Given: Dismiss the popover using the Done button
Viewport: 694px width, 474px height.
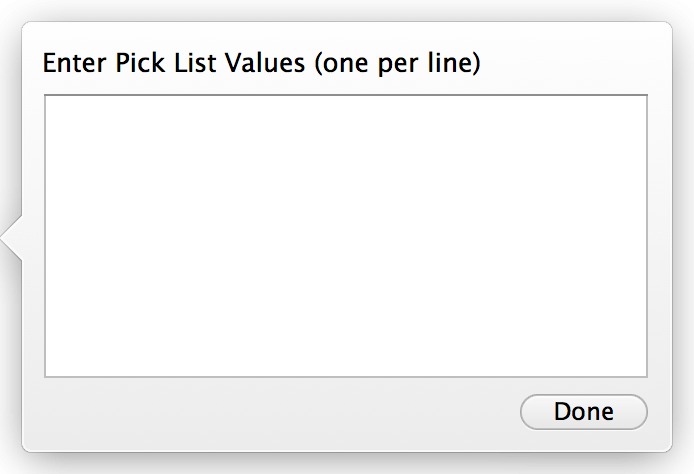Looking at the screenshot, I should [x=584, y=412].
